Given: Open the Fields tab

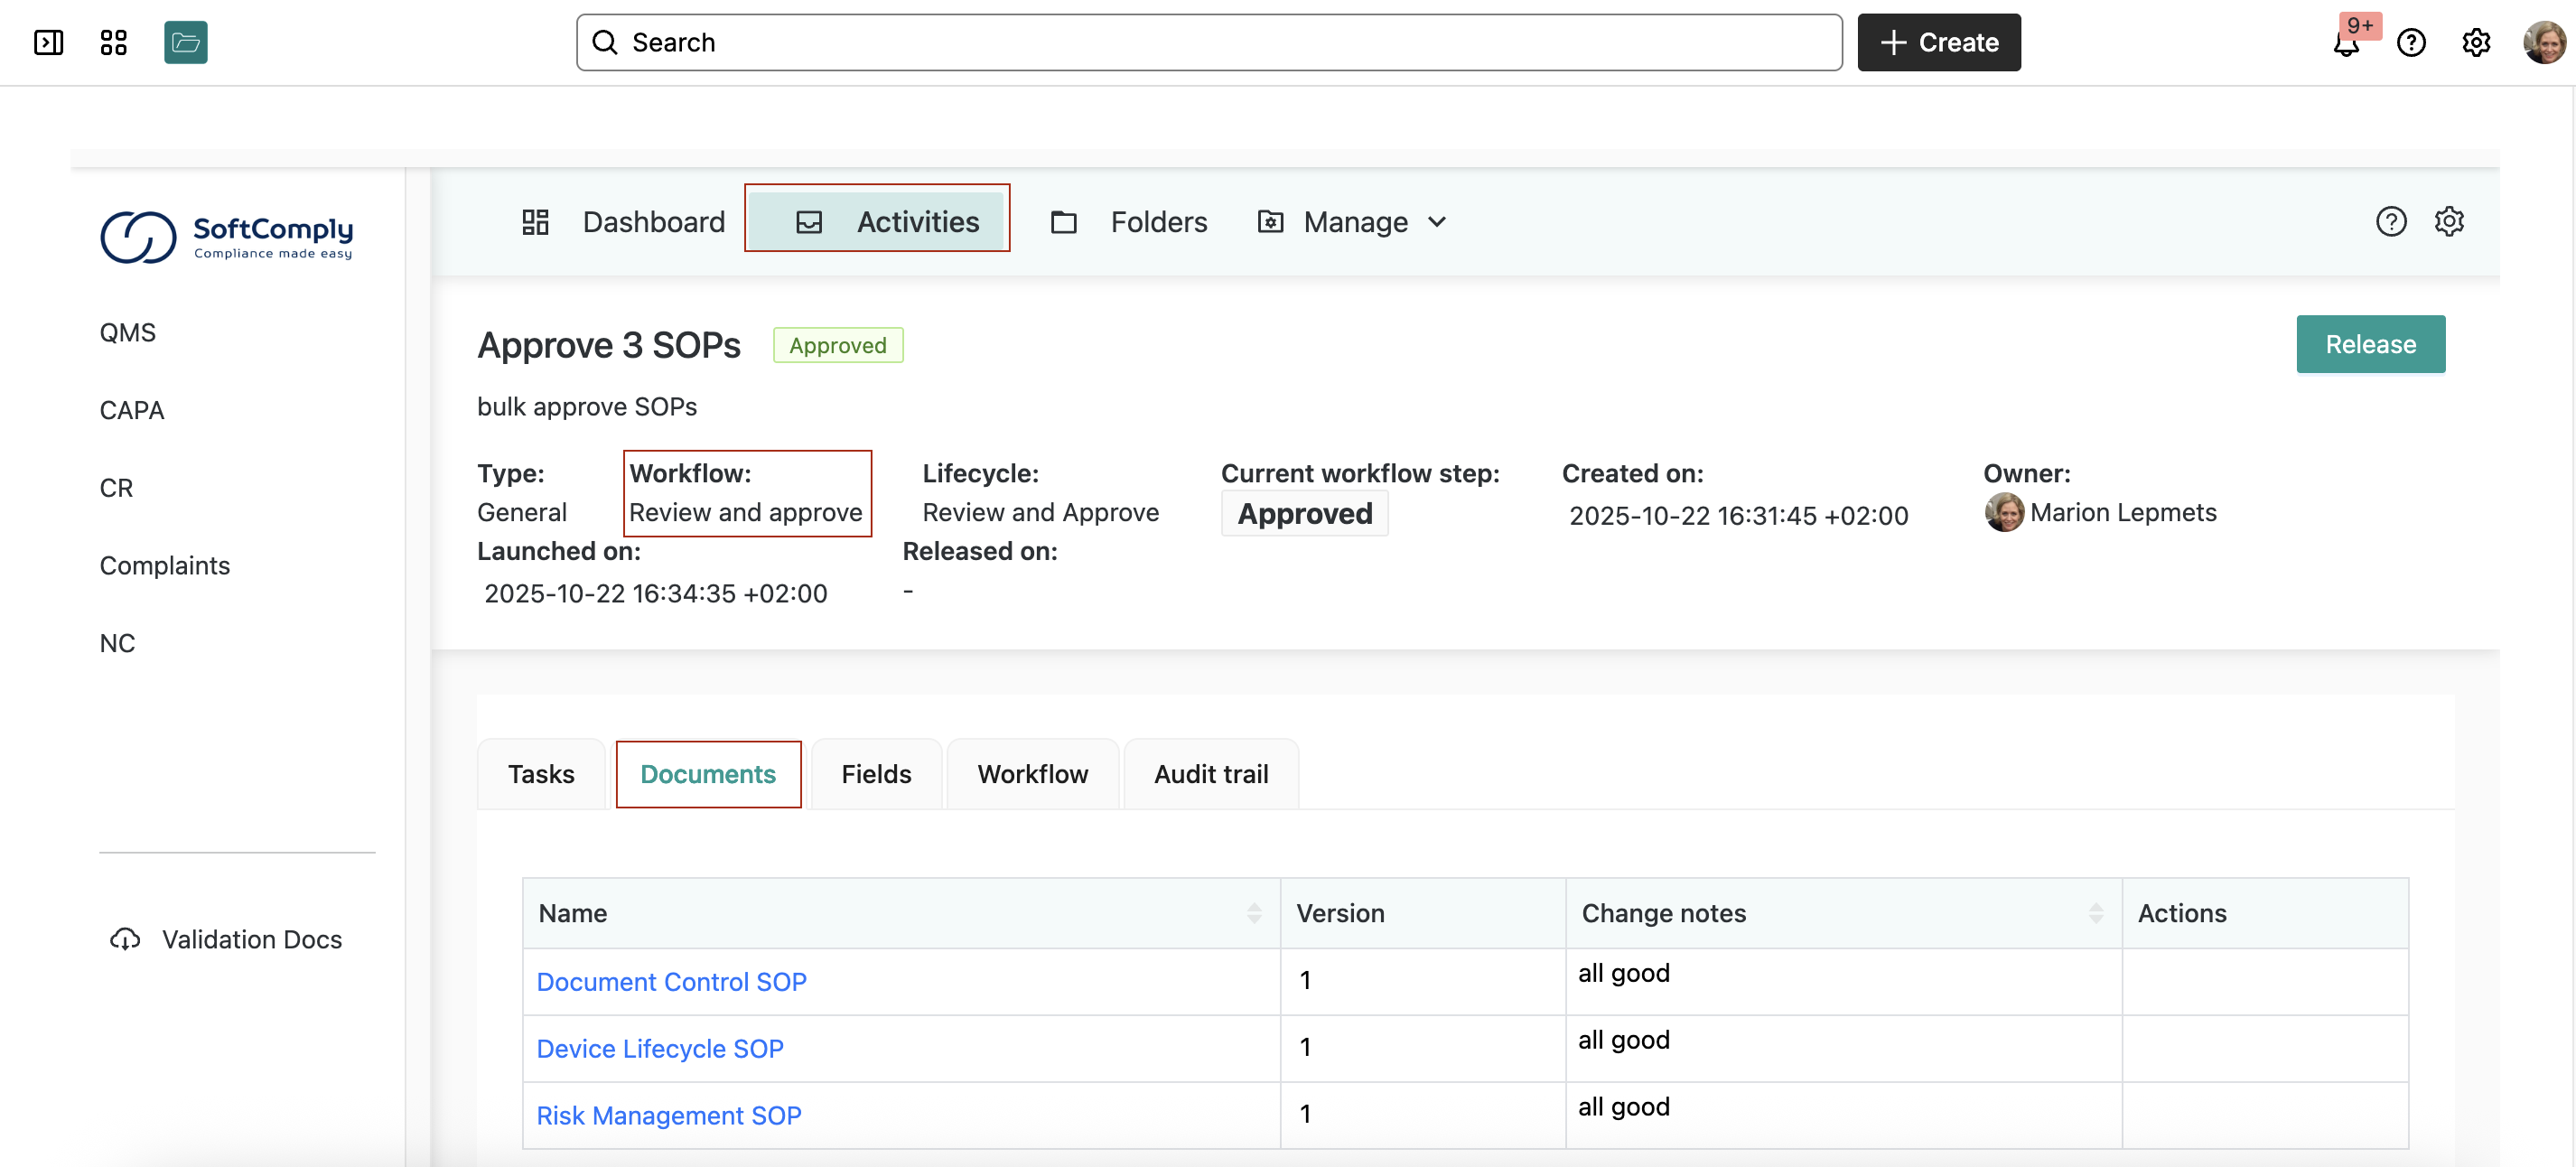Looking at the screenshot, I should click(876, 774).
